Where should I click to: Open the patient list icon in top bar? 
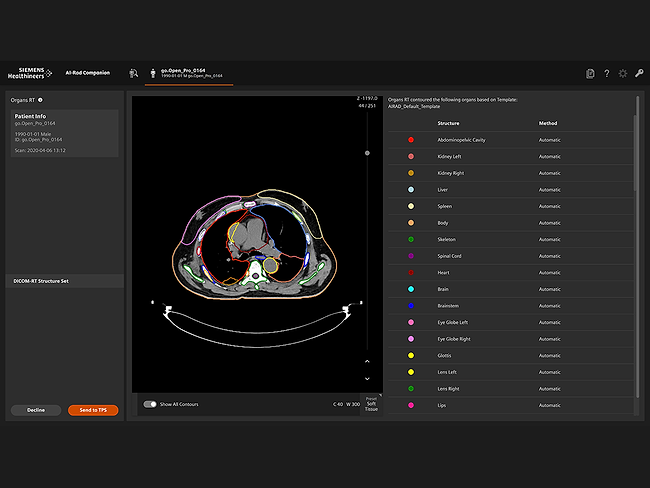click(x=134, y=73)
